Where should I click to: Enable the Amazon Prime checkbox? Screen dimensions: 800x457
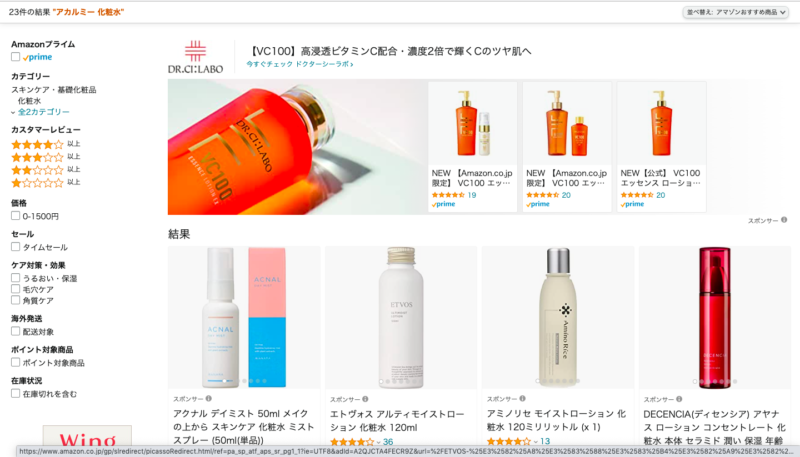point(16,57)
